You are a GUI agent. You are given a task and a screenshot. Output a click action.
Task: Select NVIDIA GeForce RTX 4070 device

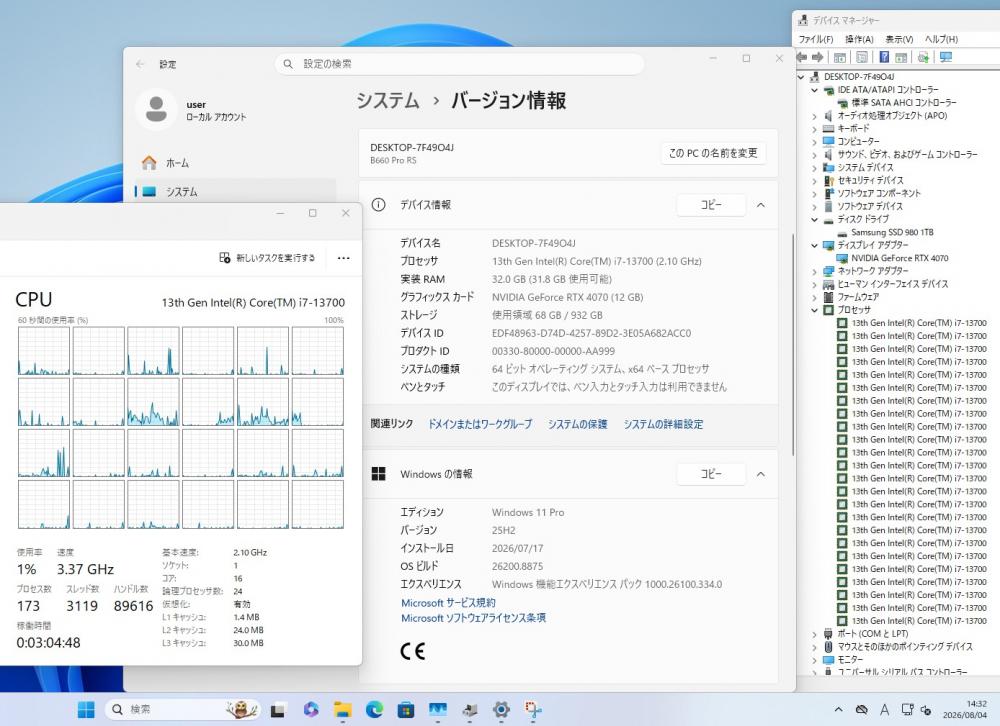[x=899, y=258]
